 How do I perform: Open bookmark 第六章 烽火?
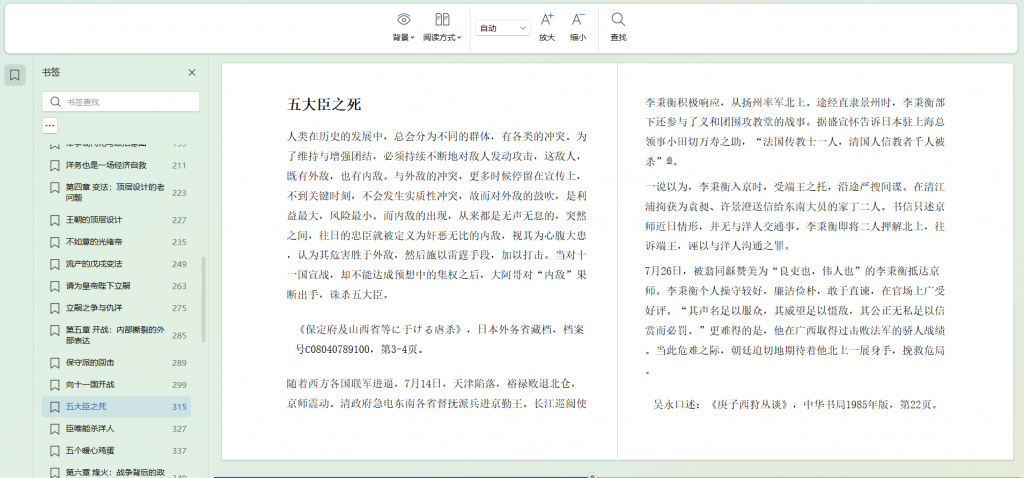(x=115, y=472)
